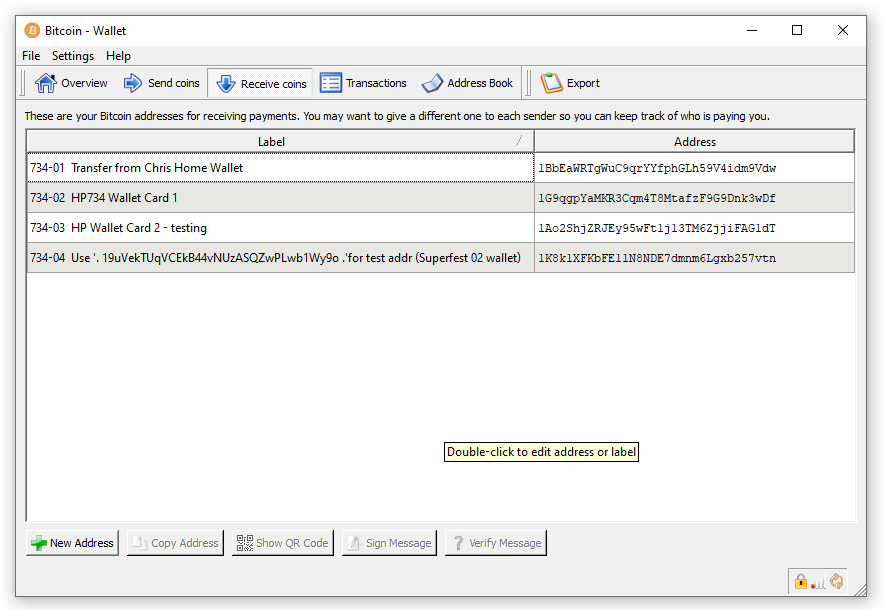Select the Receive coins toolbar tab

[260, 83]
